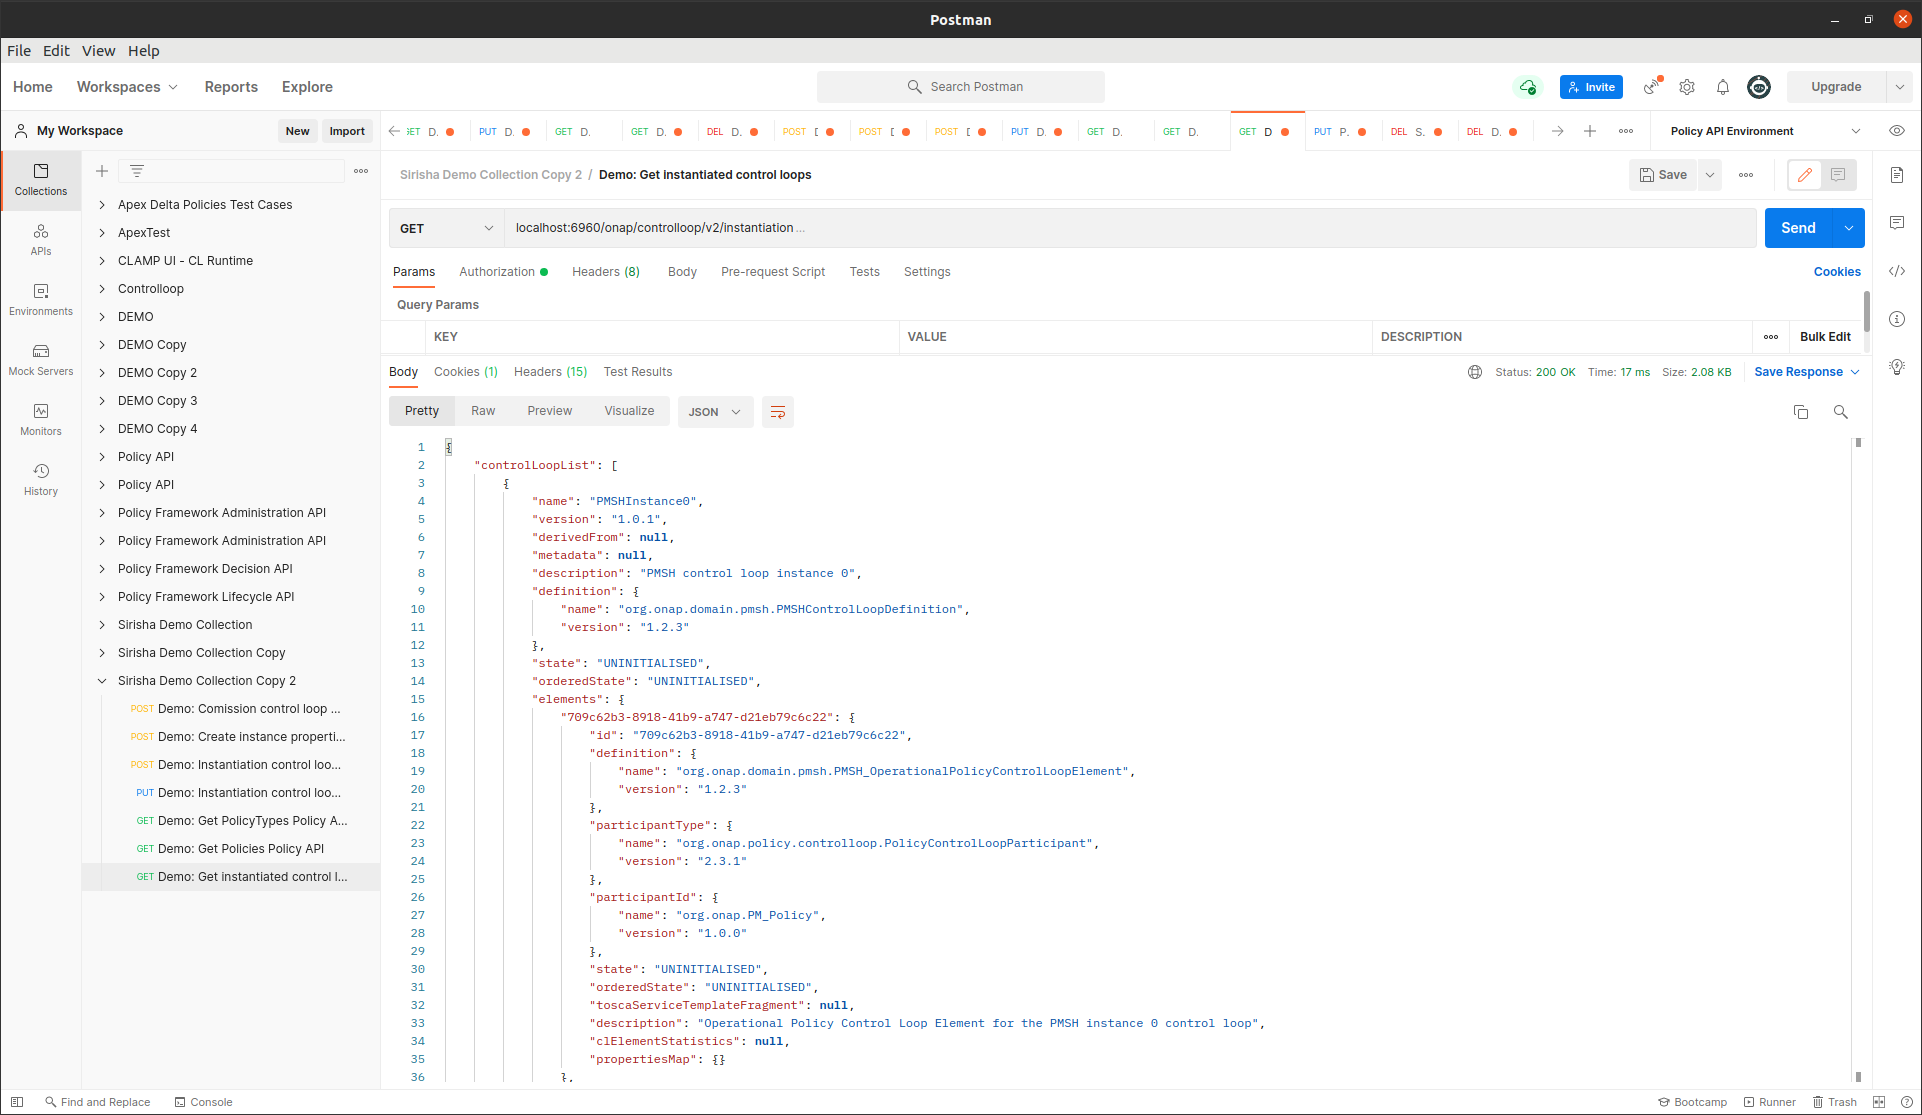Toggle response line wrap icon
Viewport: 1922px width, 1115px height.
coord(778,412)
